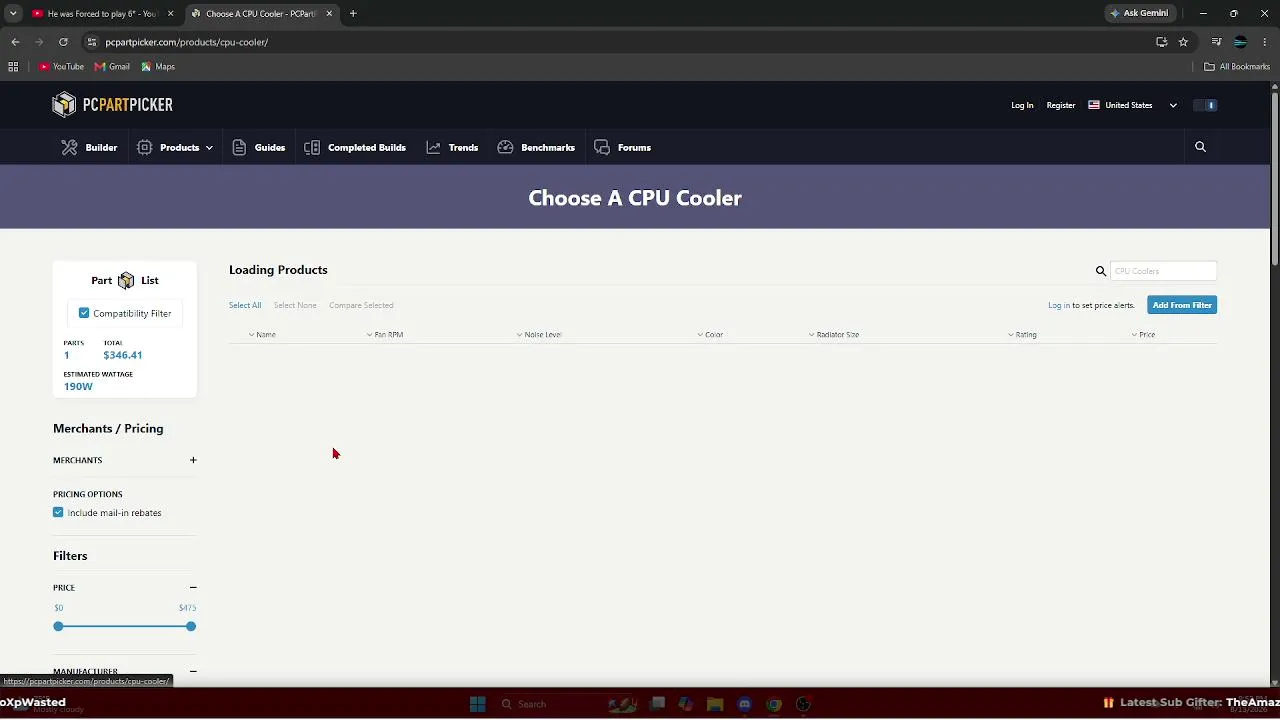
Task: Click Ask Gemini button
Action: coord(1139,14)
